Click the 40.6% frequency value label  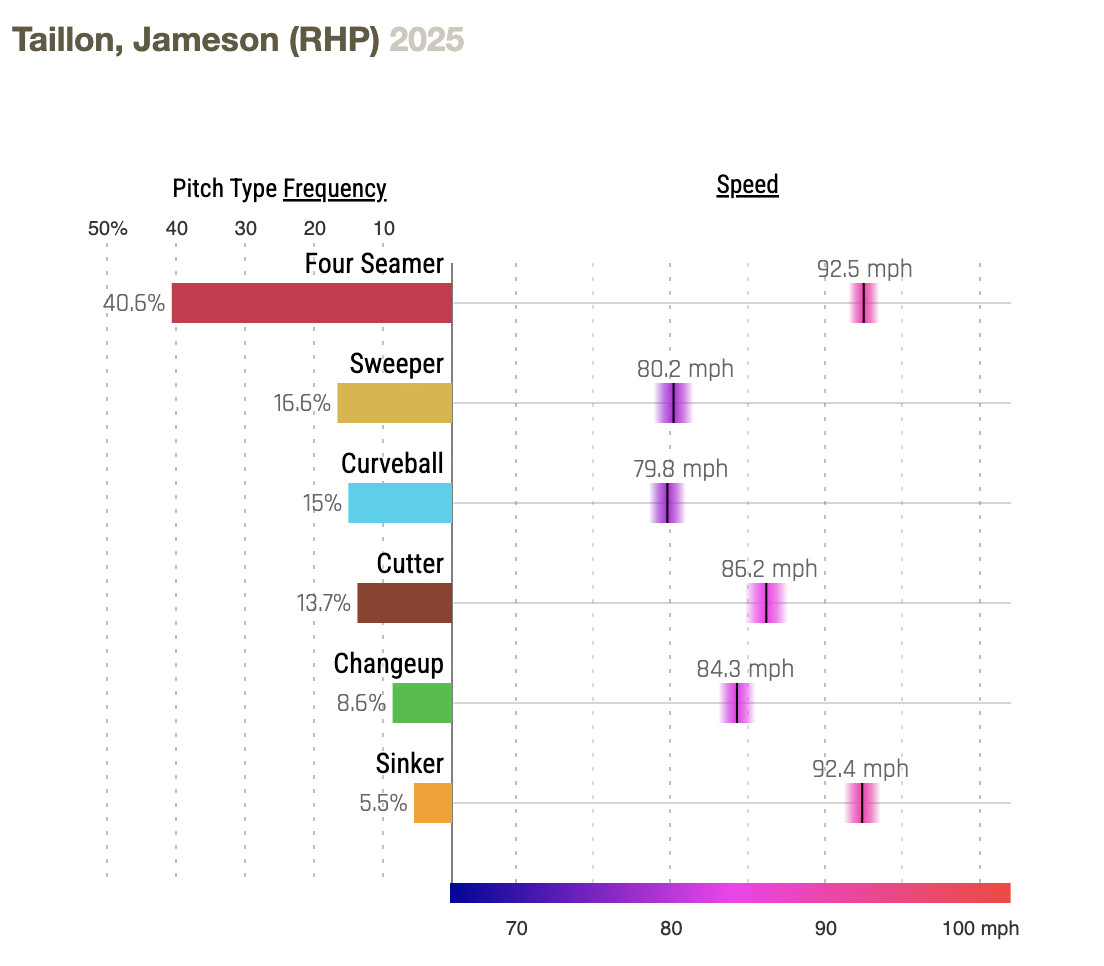(134, 303)
